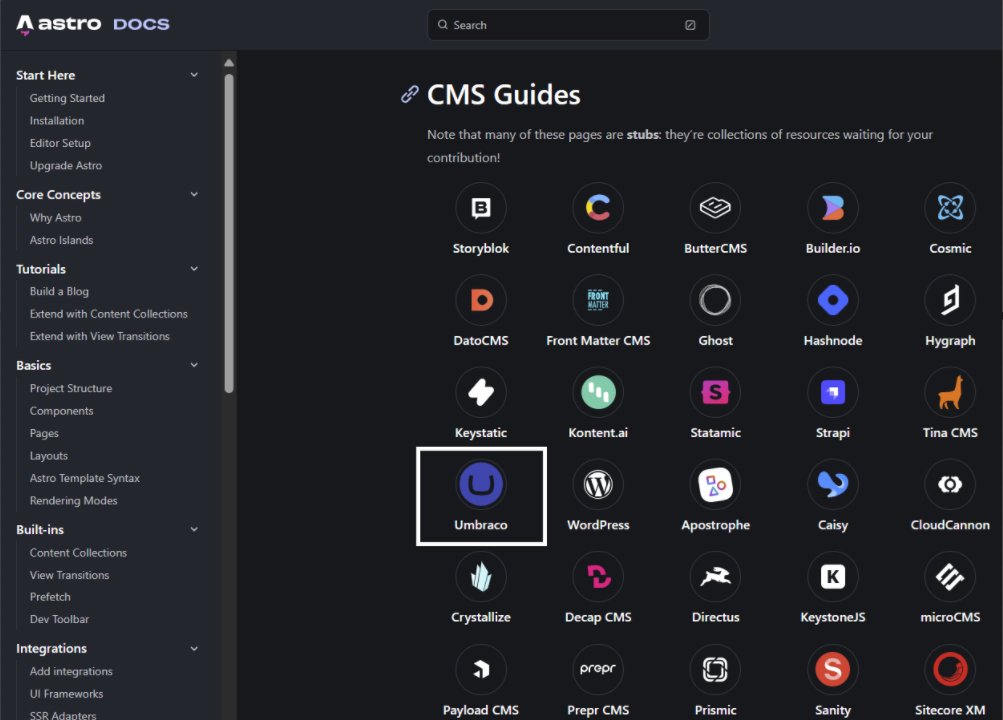Open the Ghost ring icon
Screen dimensions: 1003x720
click(715, 300)
